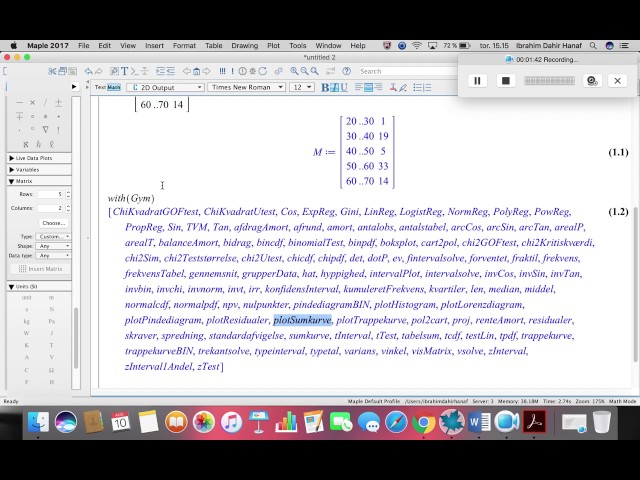Go forward with the right arrow icon
Viewport: 640px width, 480px height.
[x=207, y=71]
